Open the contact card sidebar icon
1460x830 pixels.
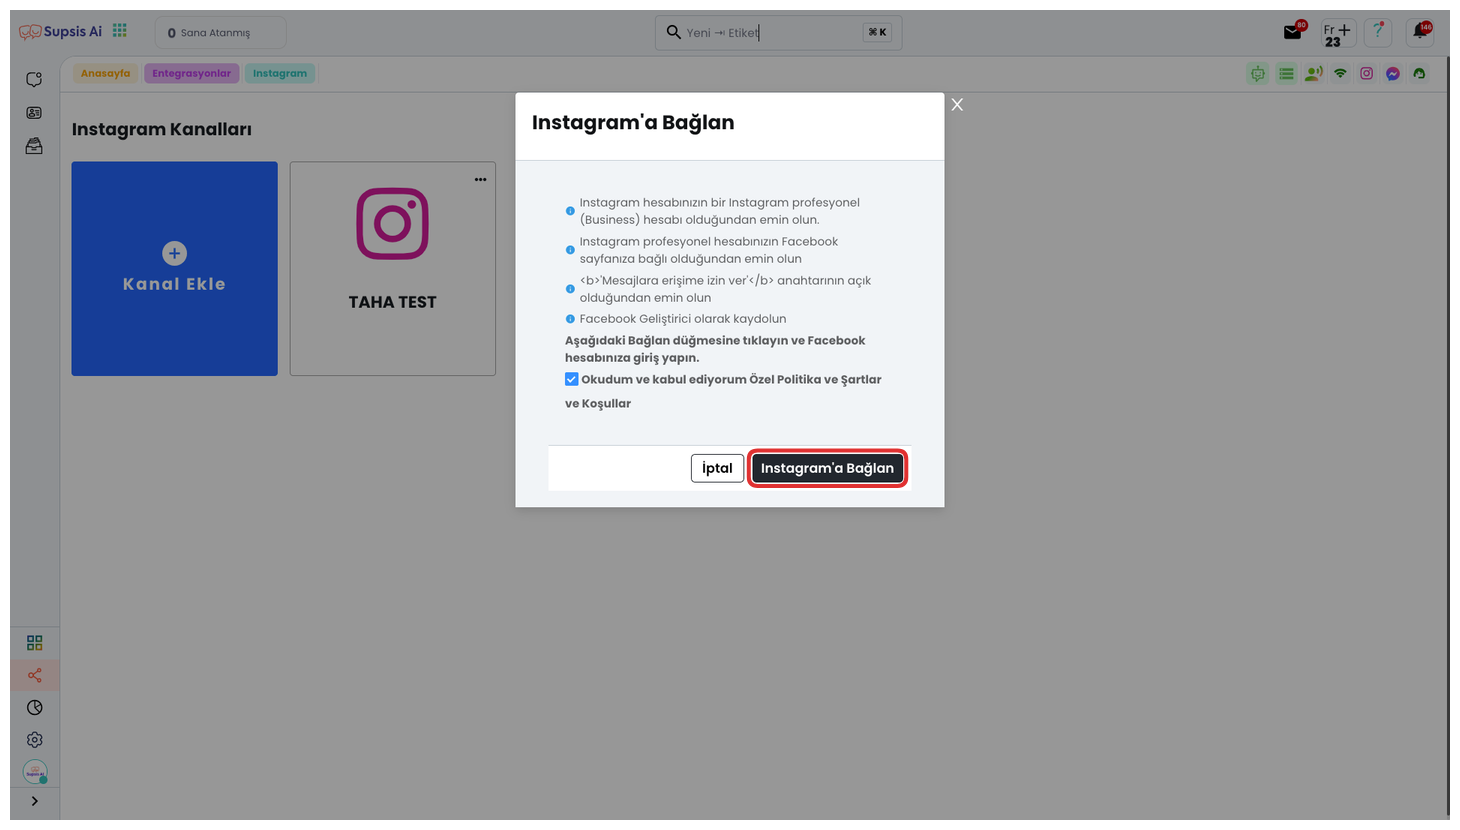click(x=34, y=113)
